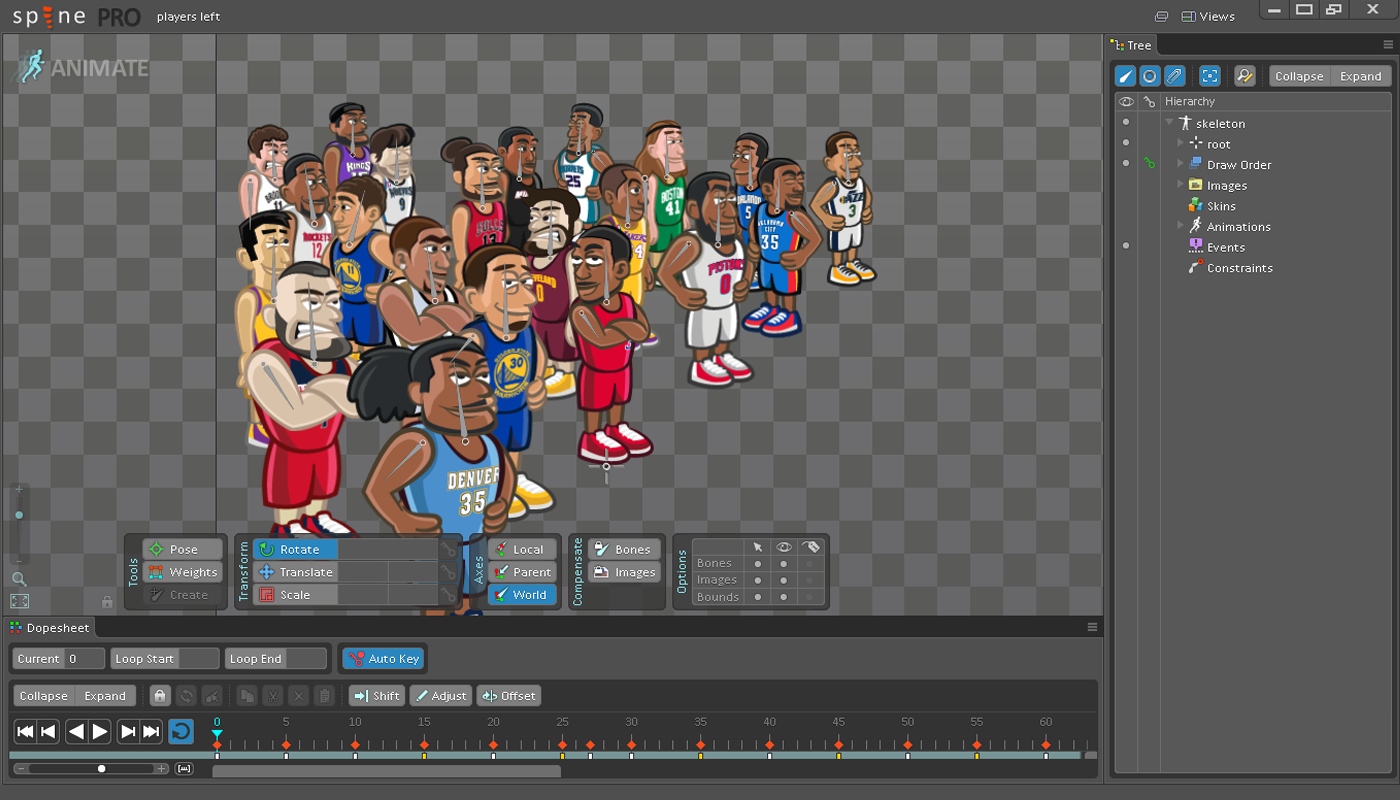The height and width of the screenshot is (800, 1400).
Task: Collapse the skeleton tree node
Action: (1169, 123)
